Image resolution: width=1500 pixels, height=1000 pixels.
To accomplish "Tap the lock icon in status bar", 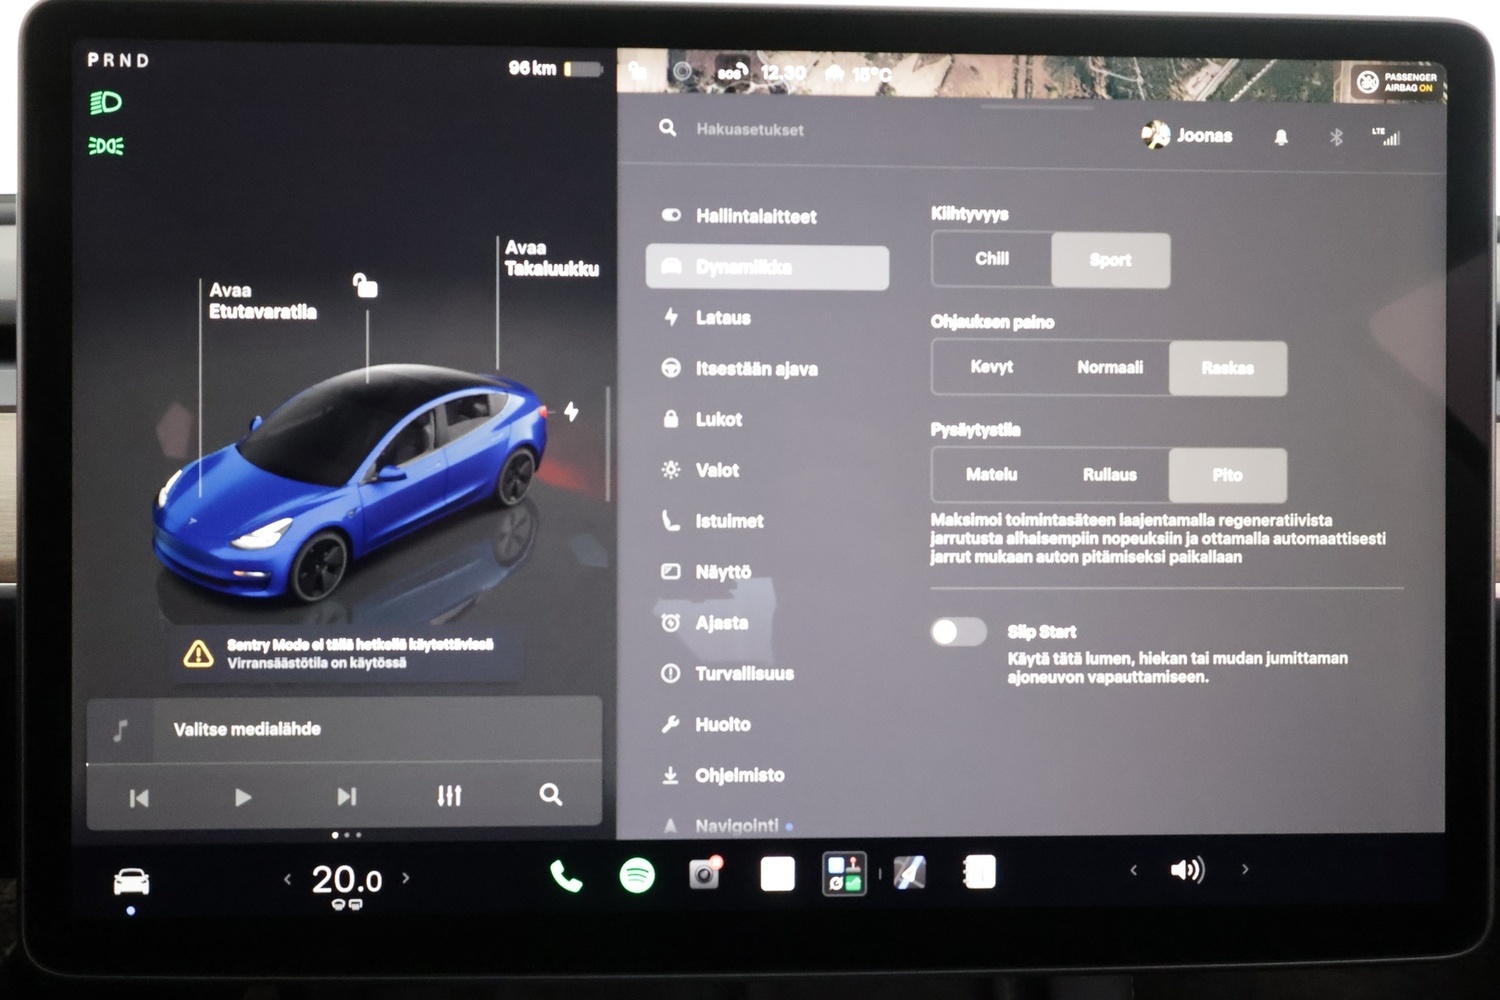I will coord(637,70).
